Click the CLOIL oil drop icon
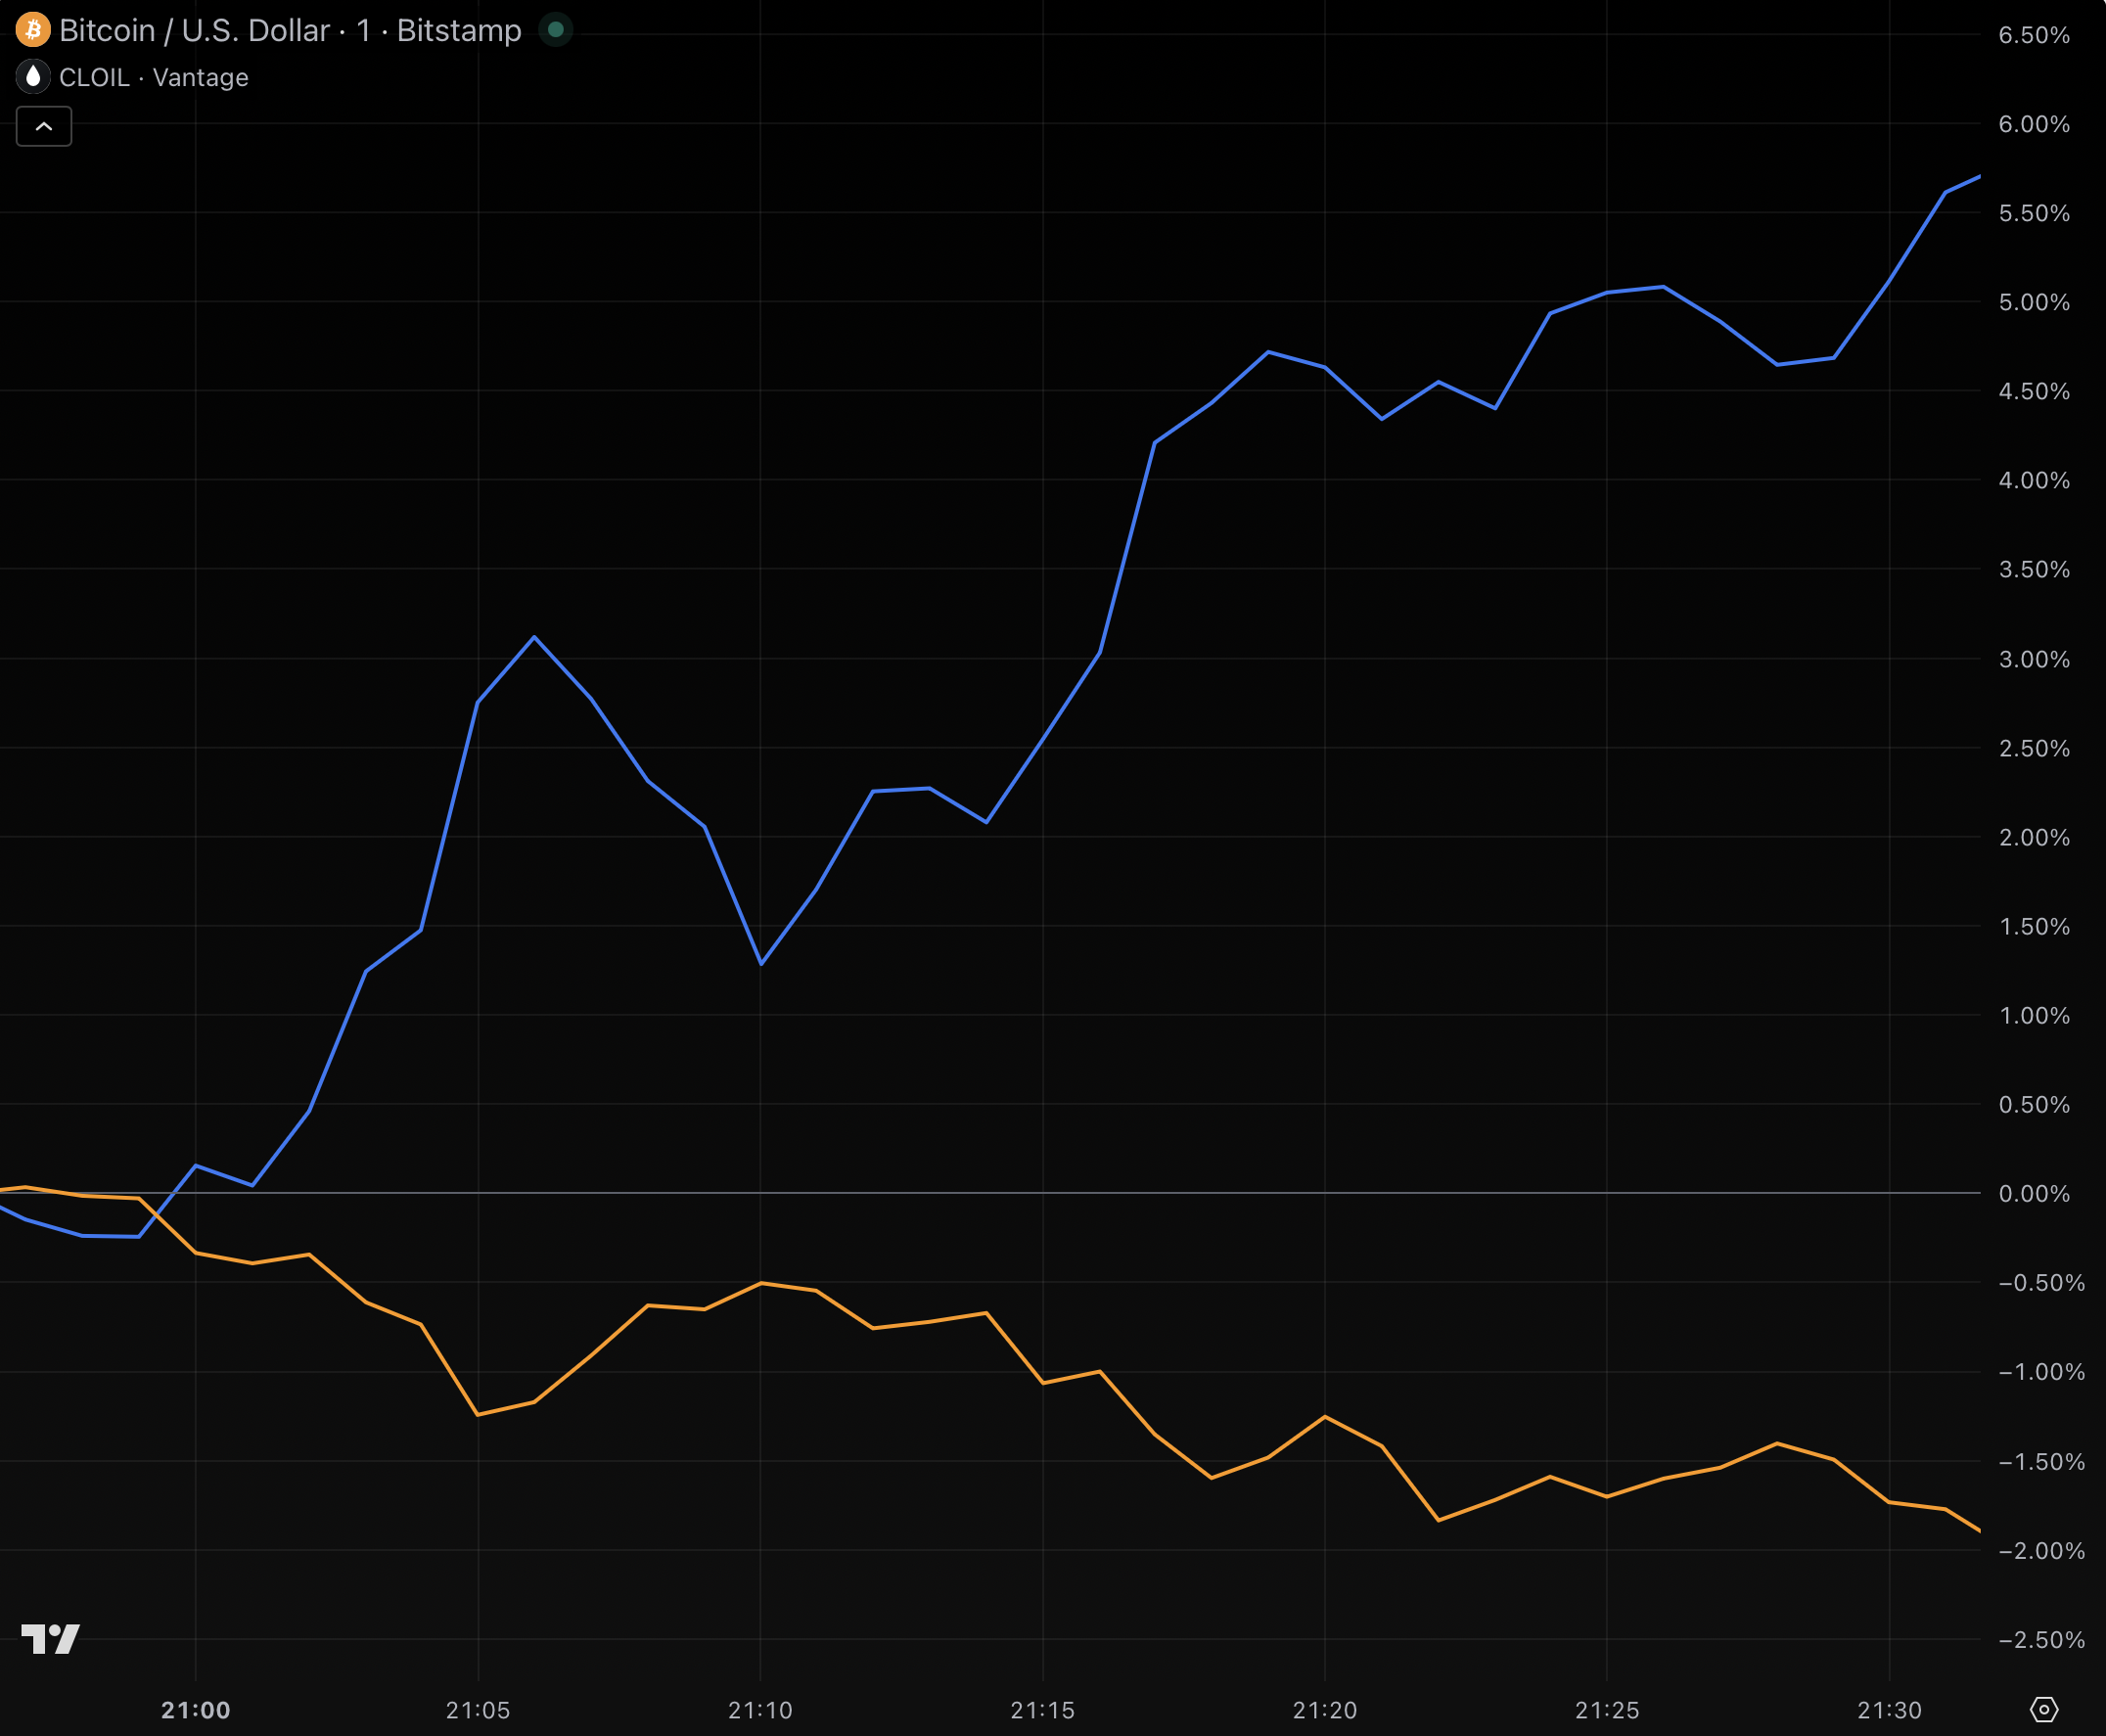The image size is (2106, 1736). 33,77
